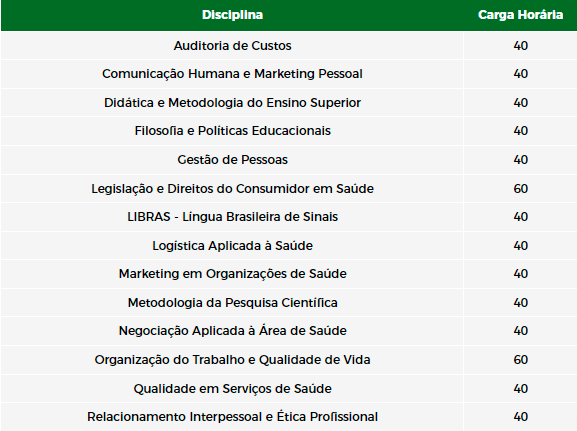
Task: Click the Gestão de Pessoas discipline
Action: (232, 160)
